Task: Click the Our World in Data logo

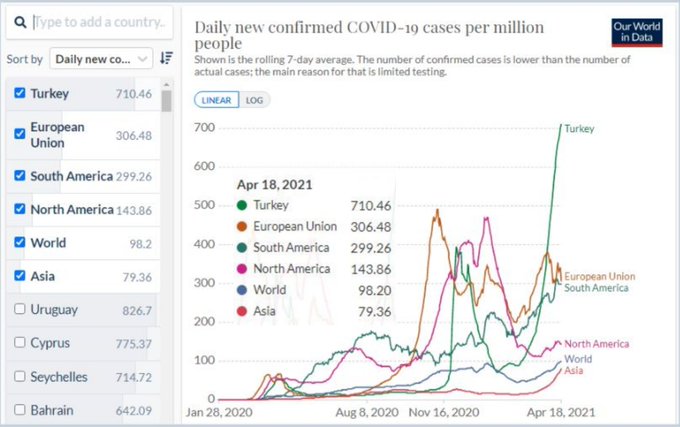Action: coord(637,33)
